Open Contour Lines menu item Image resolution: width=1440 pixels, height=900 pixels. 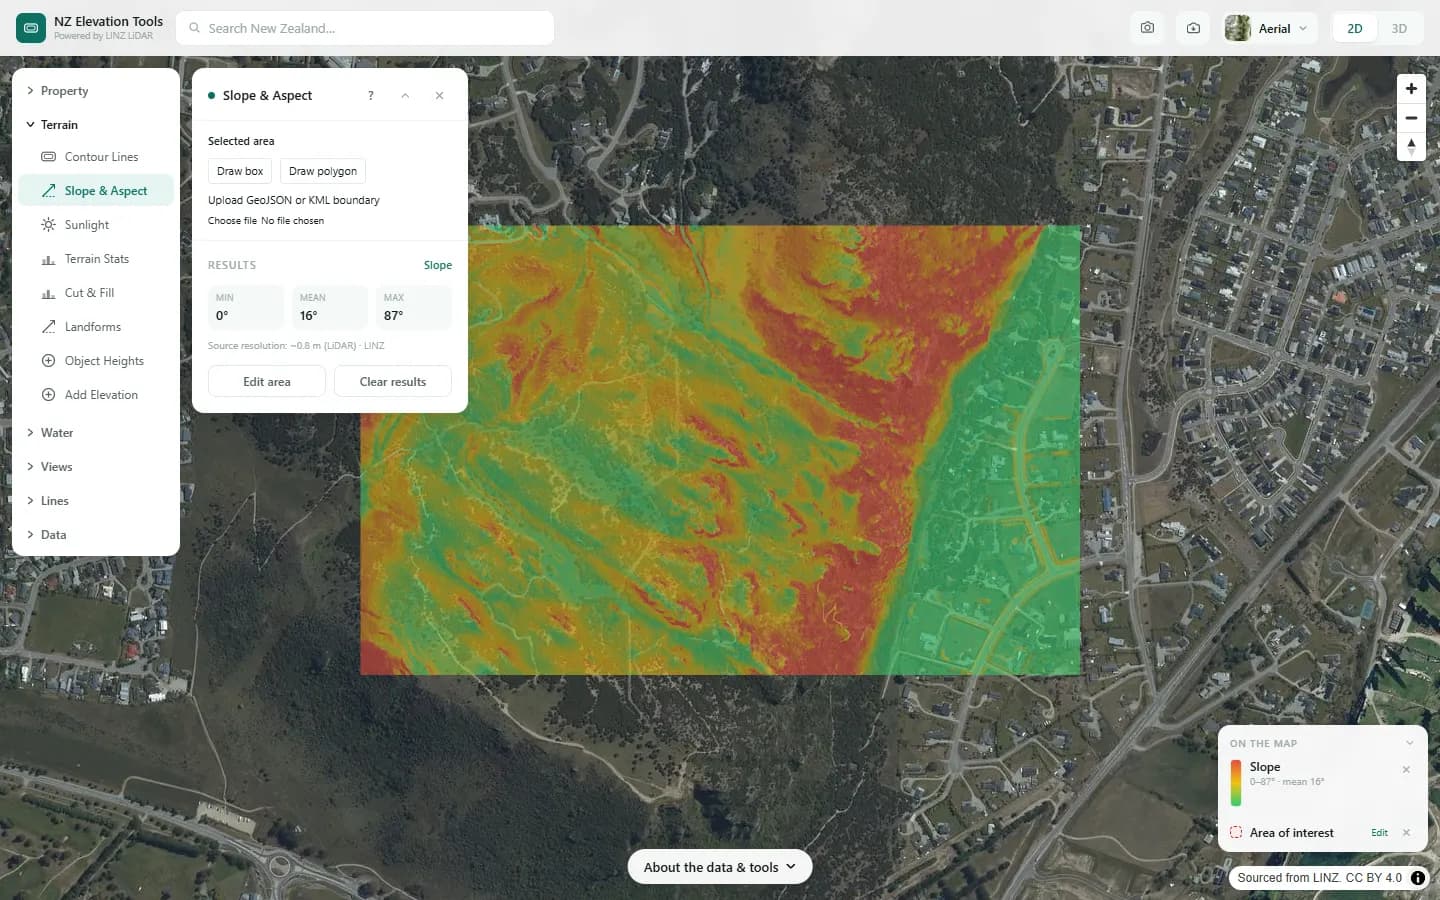[x=96, y=157]
